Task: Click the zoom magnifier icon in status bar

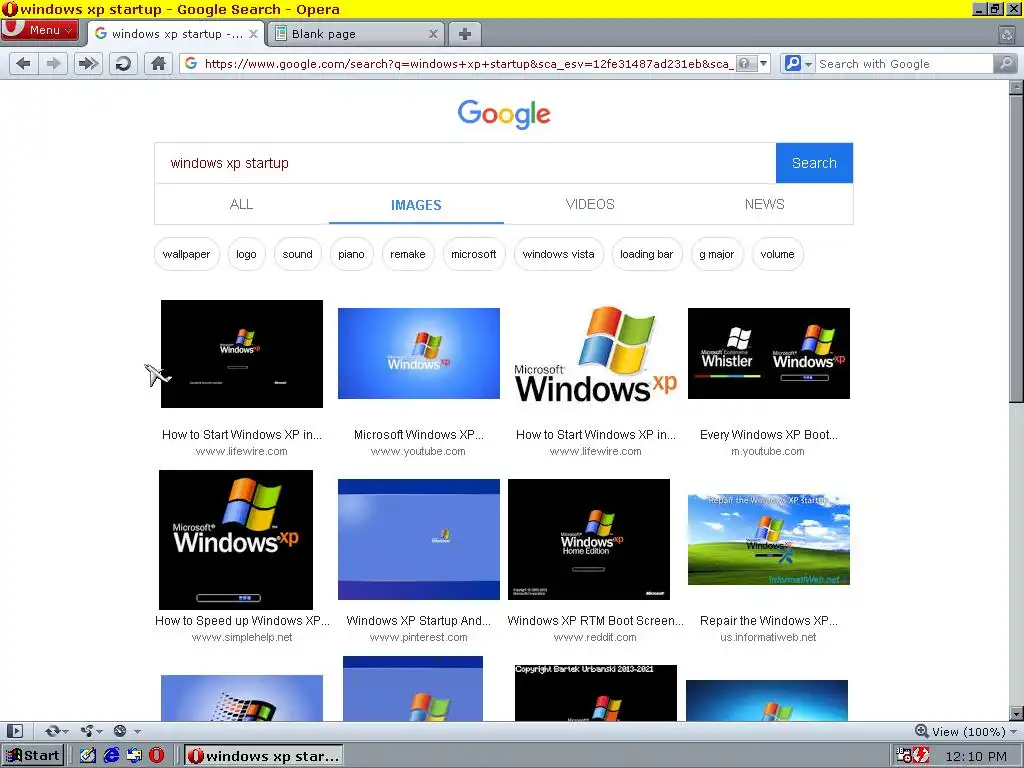Action: point(921,731)
